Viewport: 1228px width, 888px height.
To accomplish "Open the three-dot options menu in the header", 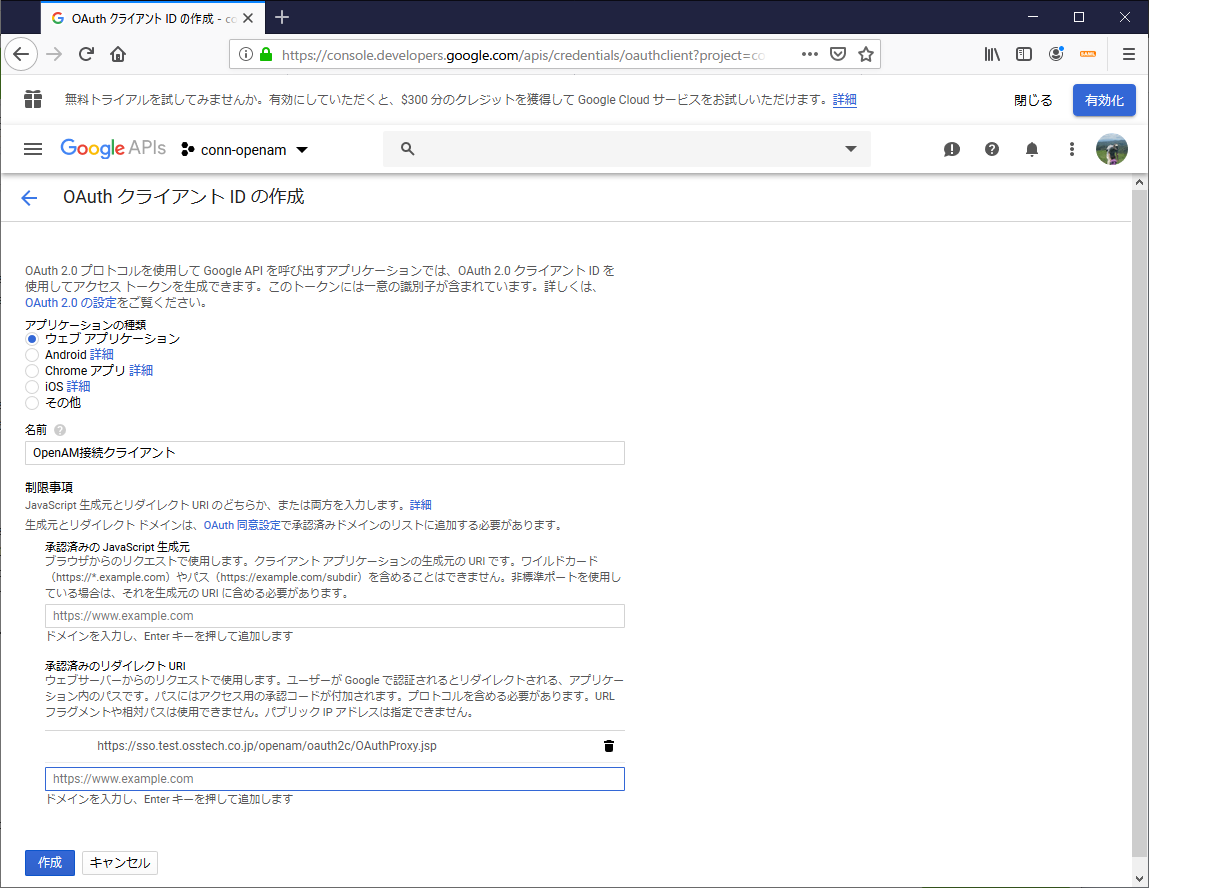I will pos(1071,148).
